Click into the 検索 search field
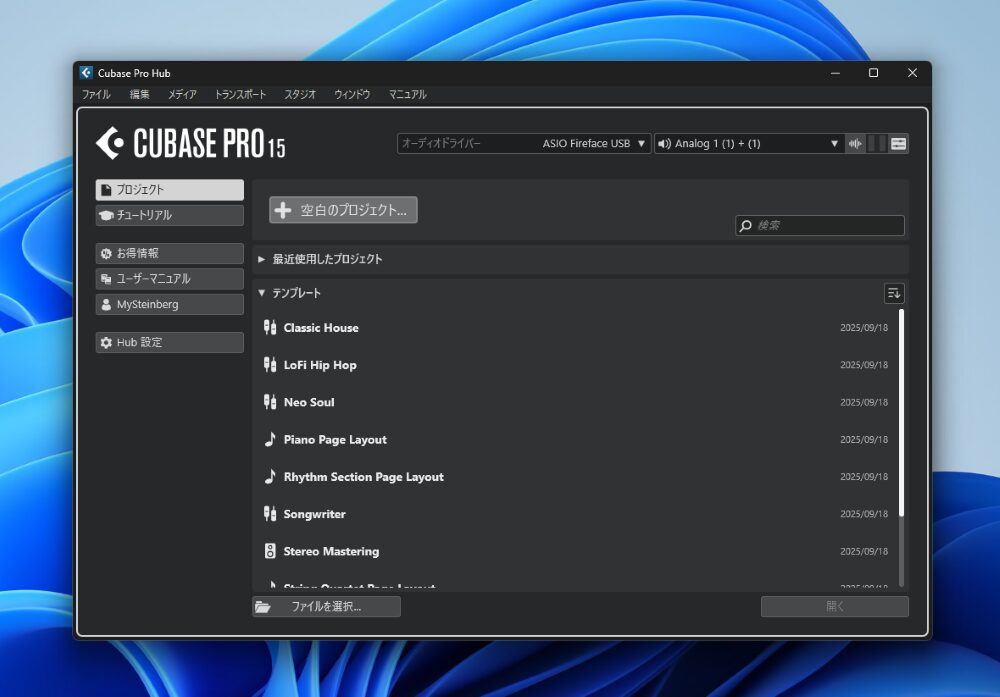1000x697 pixels. point(826,226)
